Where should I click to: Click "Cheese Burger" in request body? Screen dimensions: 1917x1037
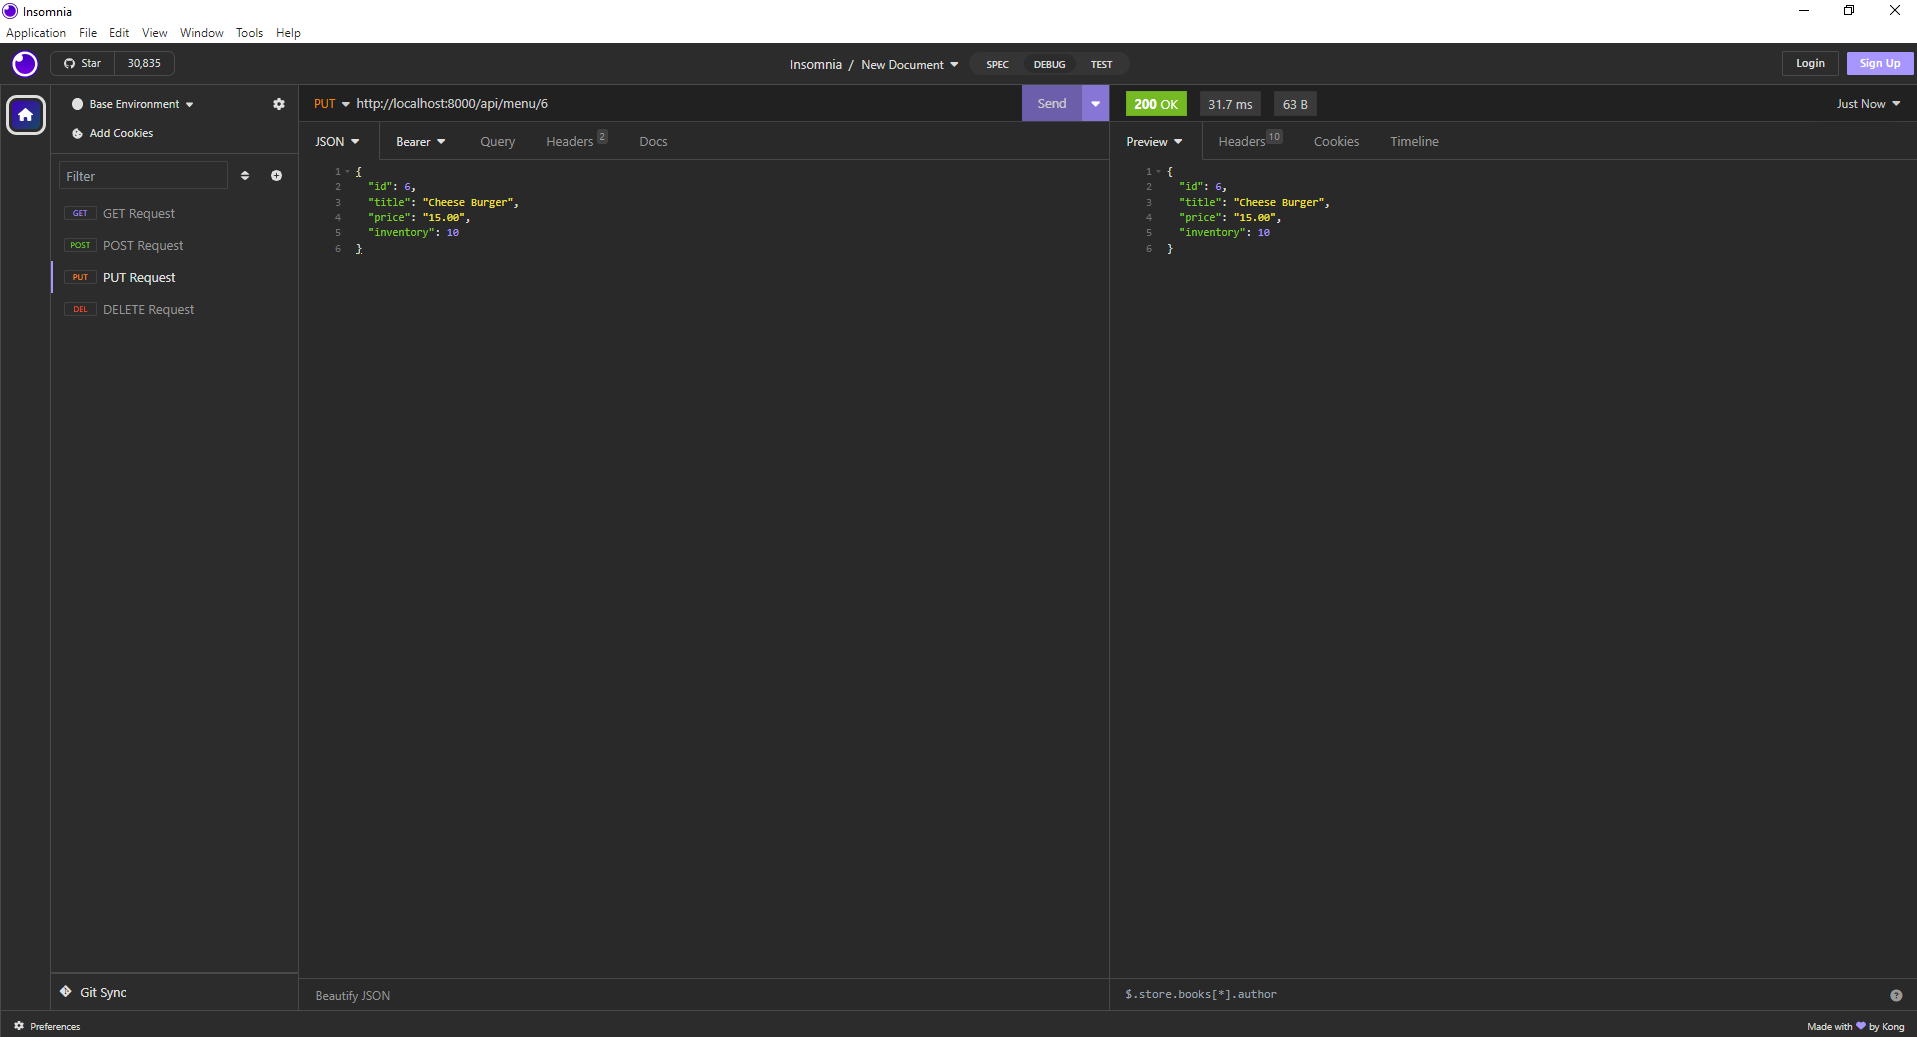pyautogui.click(x=468, y=202)
